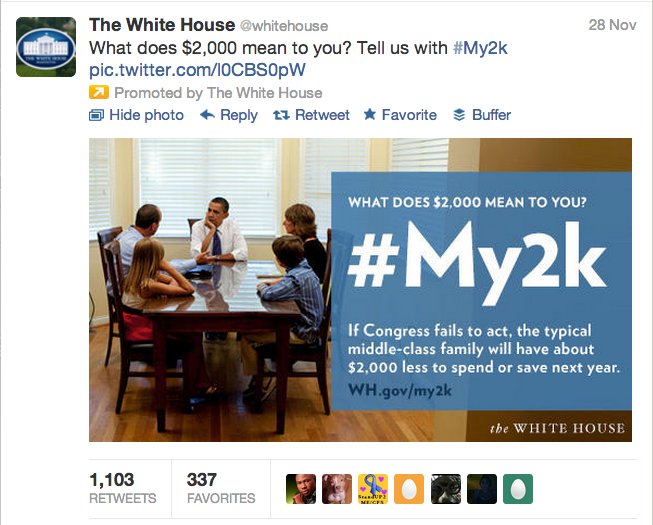Image resolution: width=653 pixels, height=525 pixels.
Task: View the 337 favorites list
Action: [x=220, y=488]
